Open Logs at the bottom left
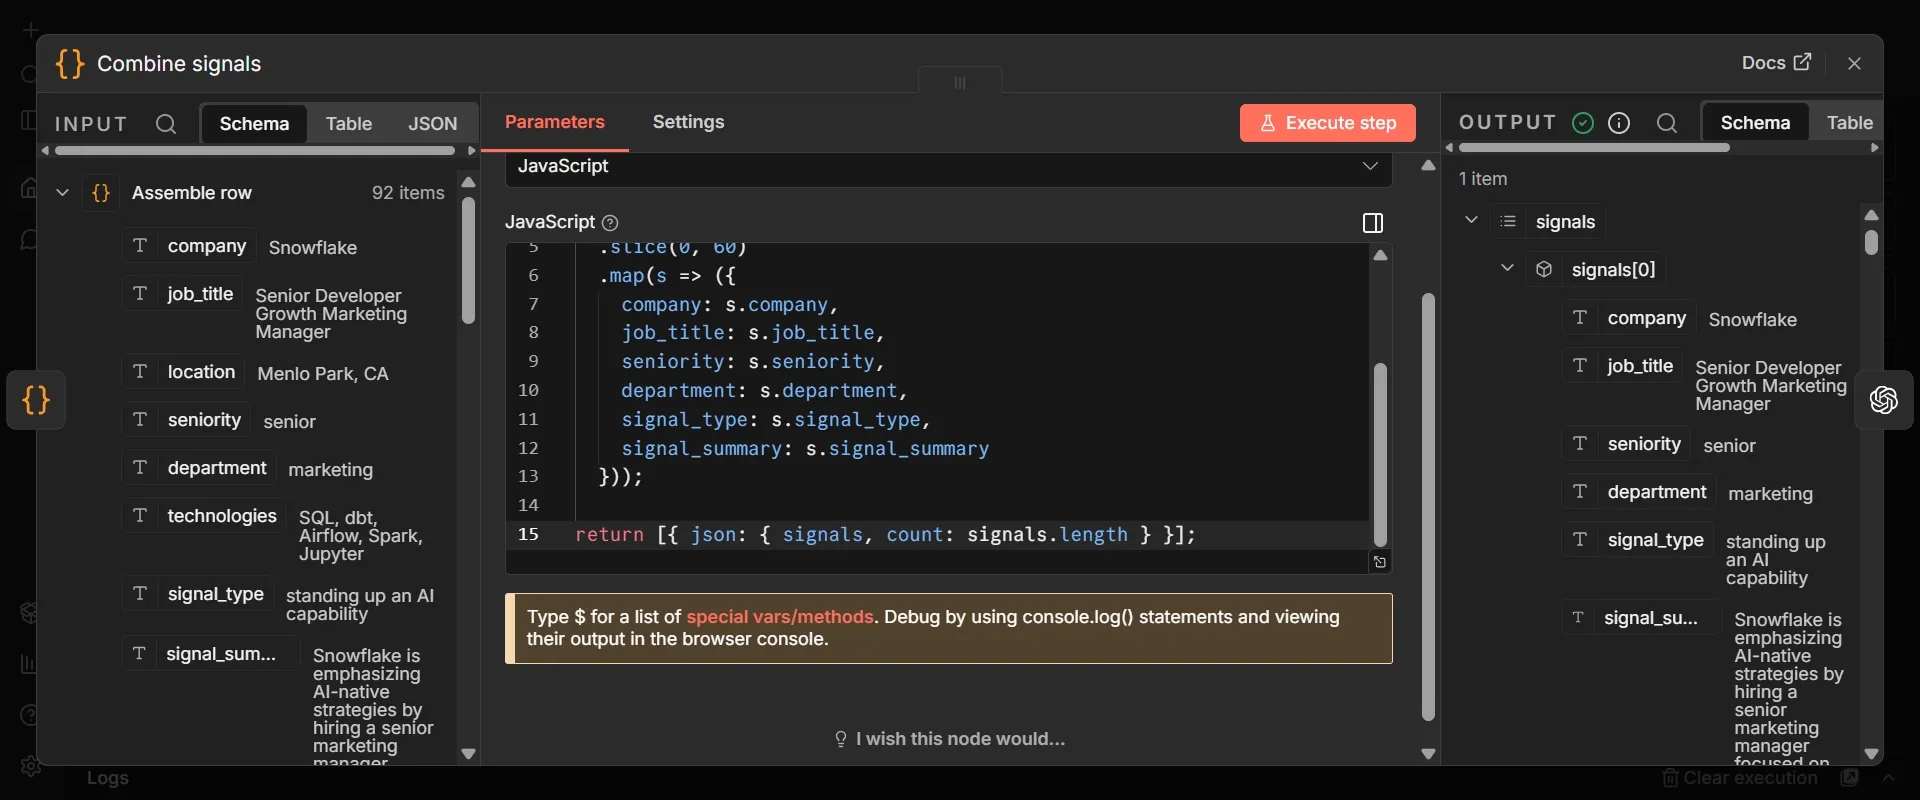The height and width of the screenshot is (800, 1920). coord(107,778)
